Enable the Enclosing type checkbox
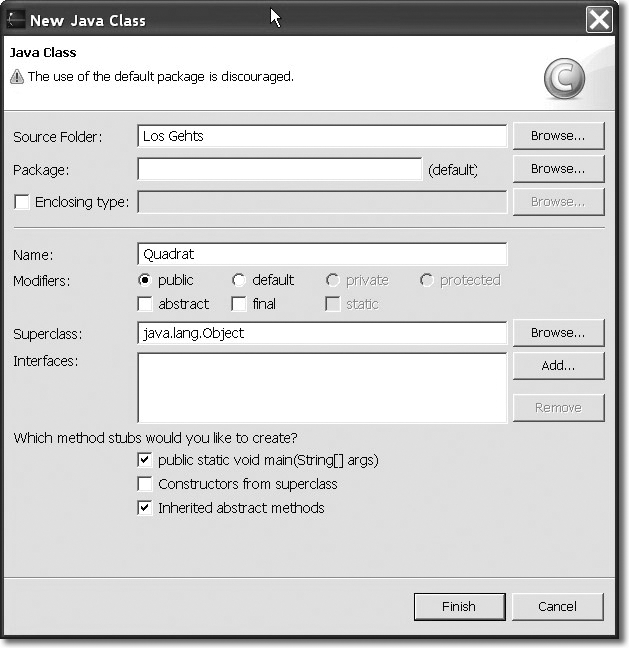Viewport: 630px width, 649px height. click(x=22, y=202)
